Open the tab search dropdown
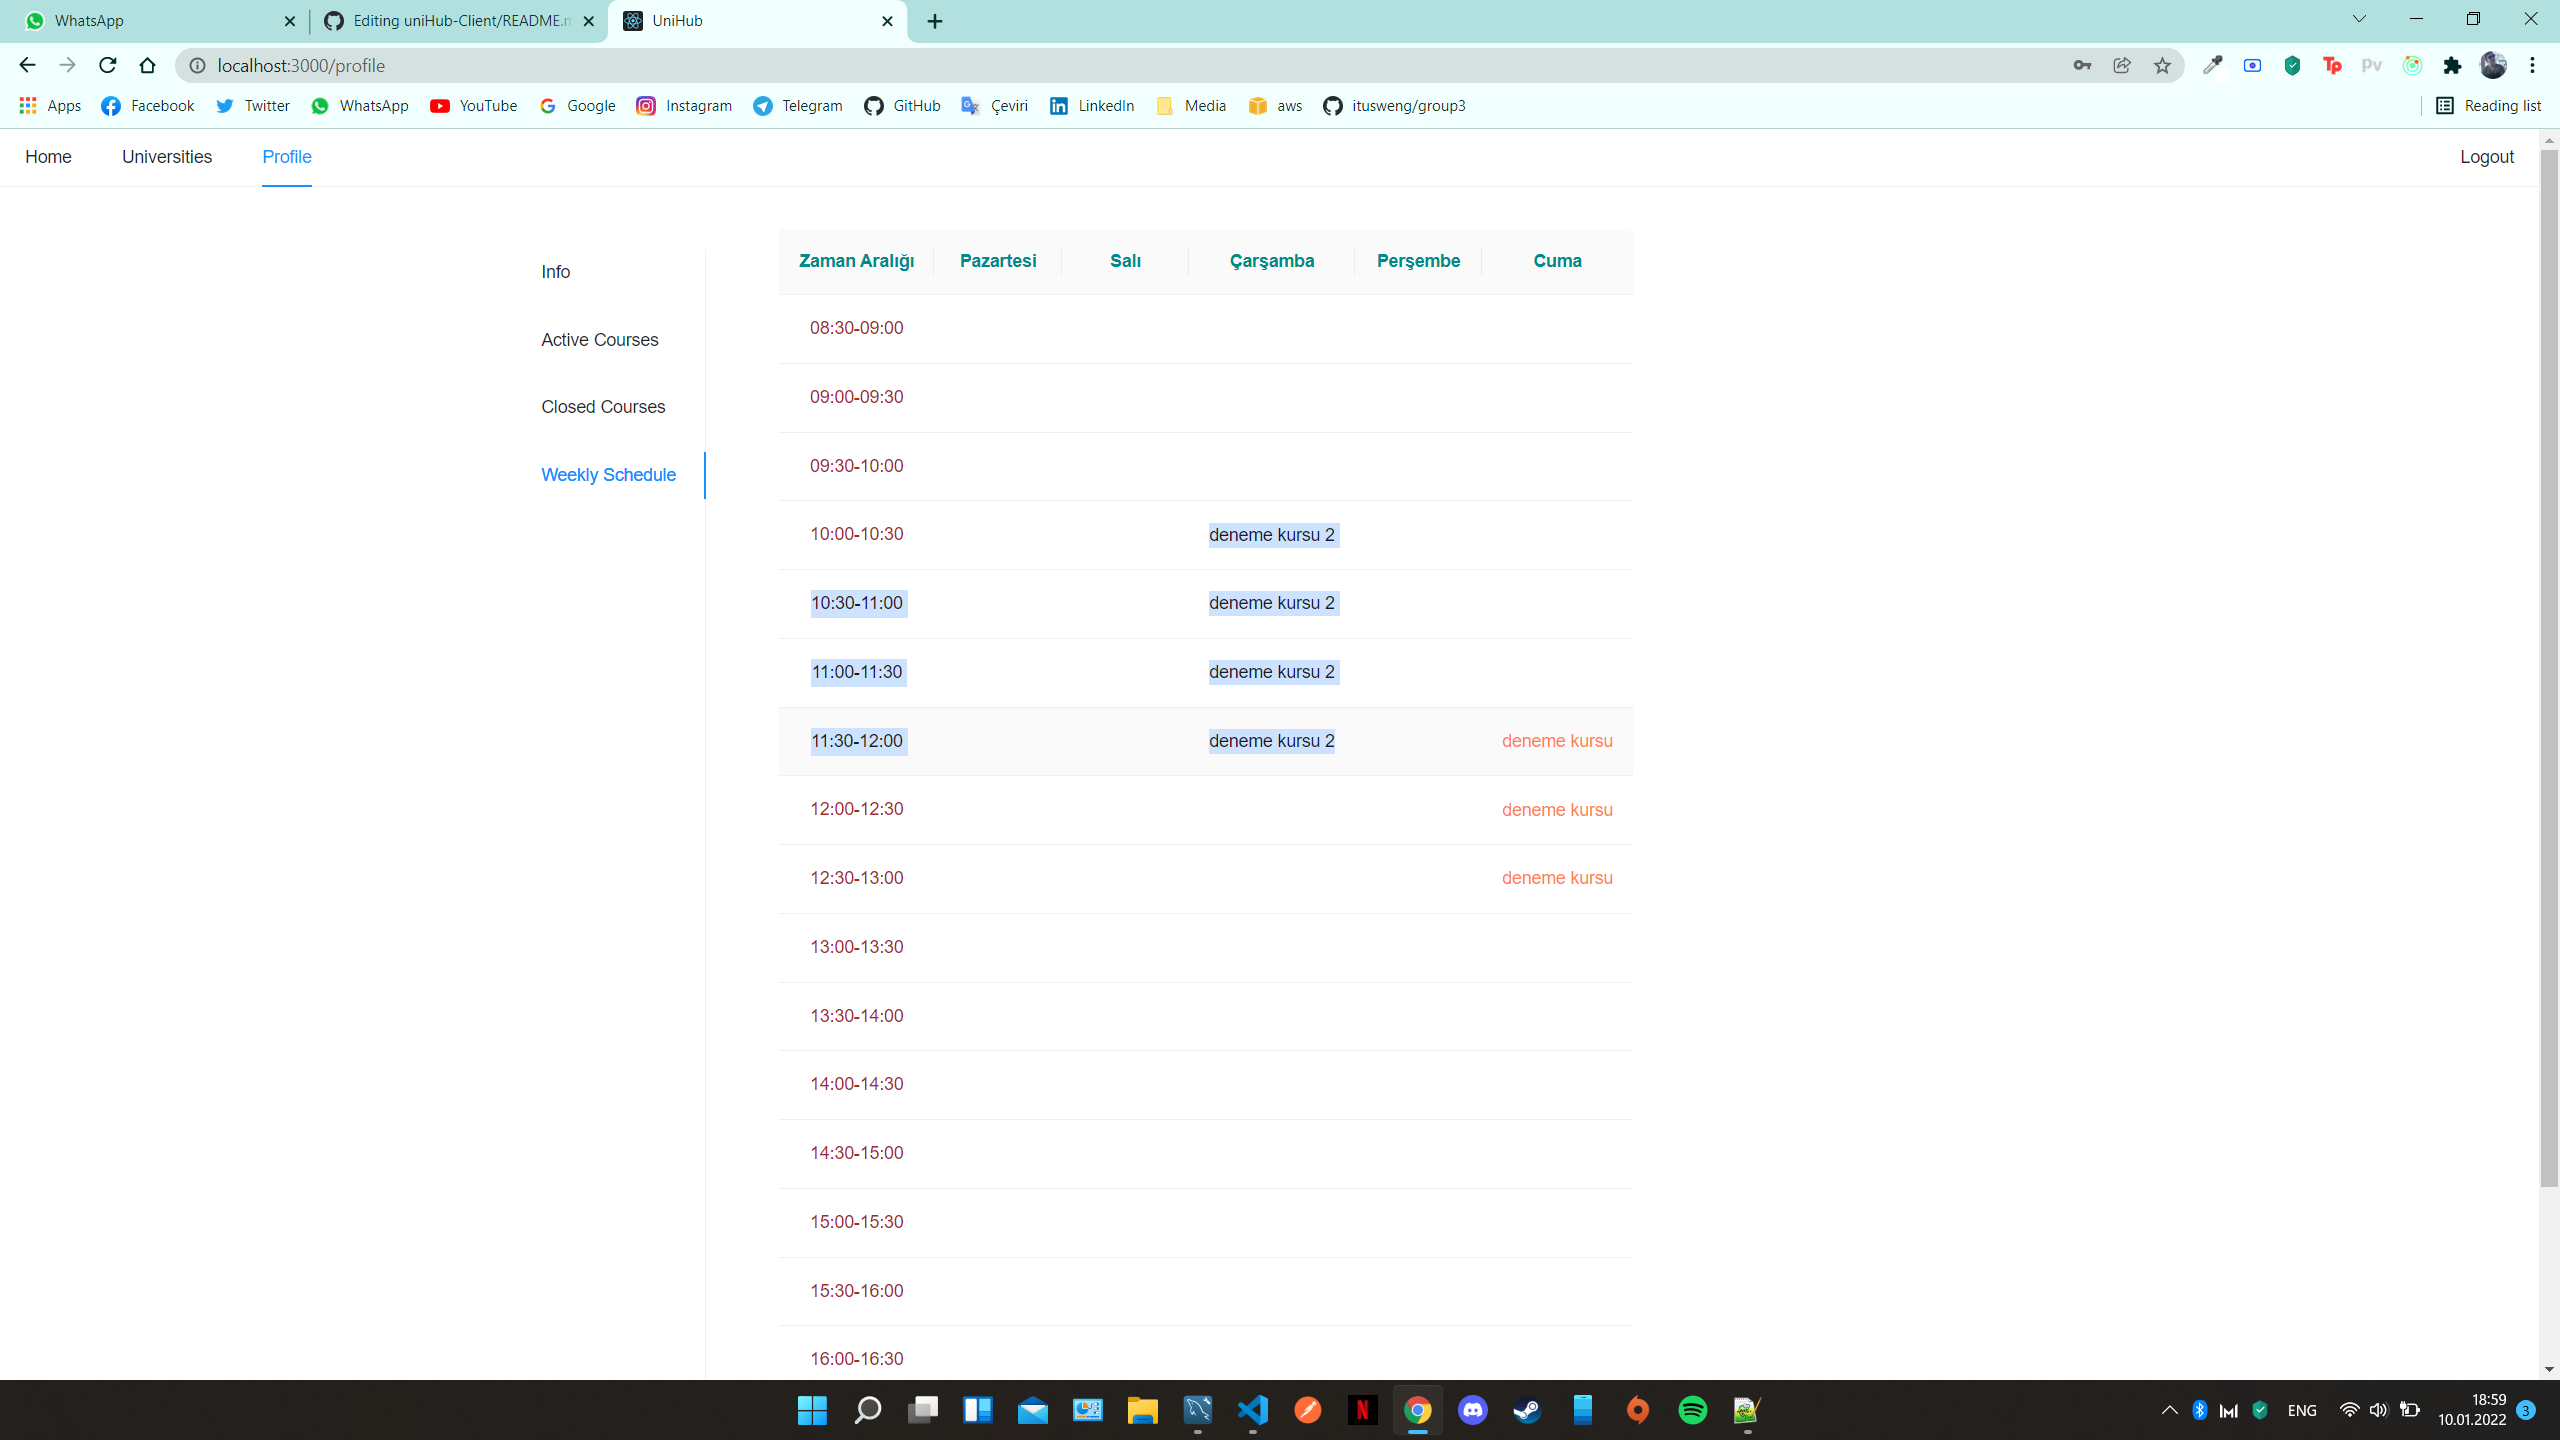This screenshot has width=2560, height=1440. [x=2357, y=20]
